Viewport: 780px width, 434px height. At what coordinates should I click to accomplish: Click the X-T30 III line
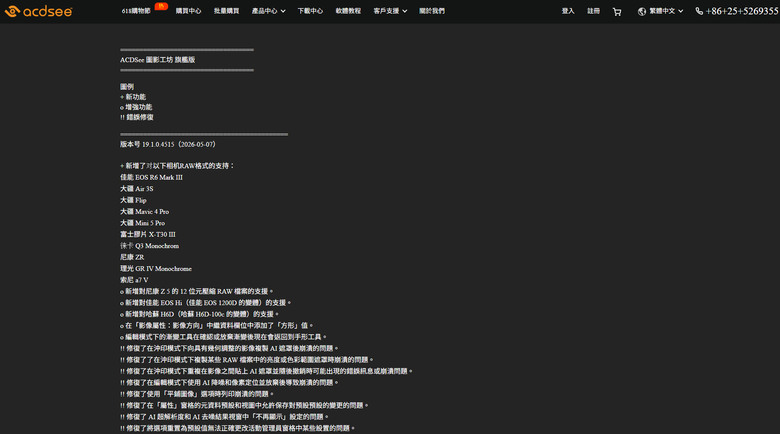(x=148, y=234)
